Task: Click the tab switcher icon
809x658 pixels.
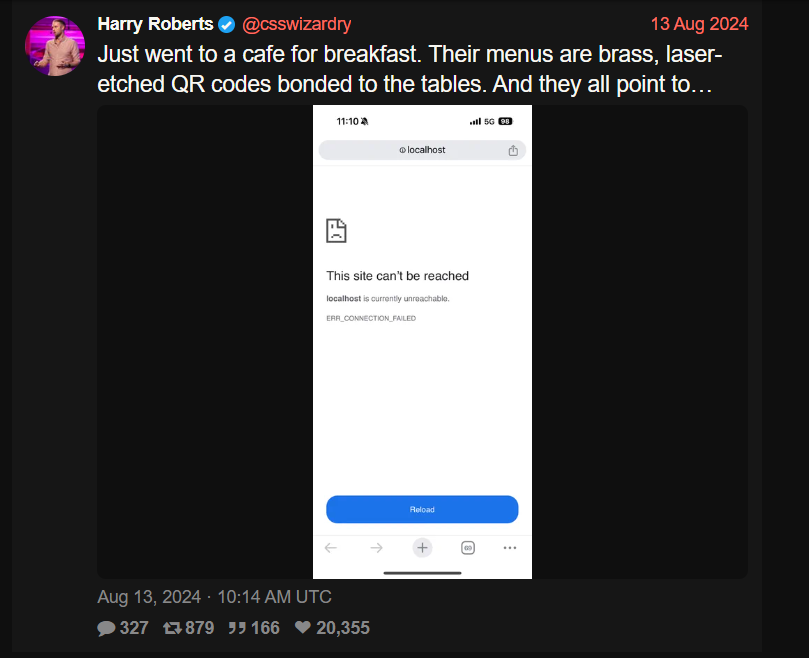Action: click(468, 548)
